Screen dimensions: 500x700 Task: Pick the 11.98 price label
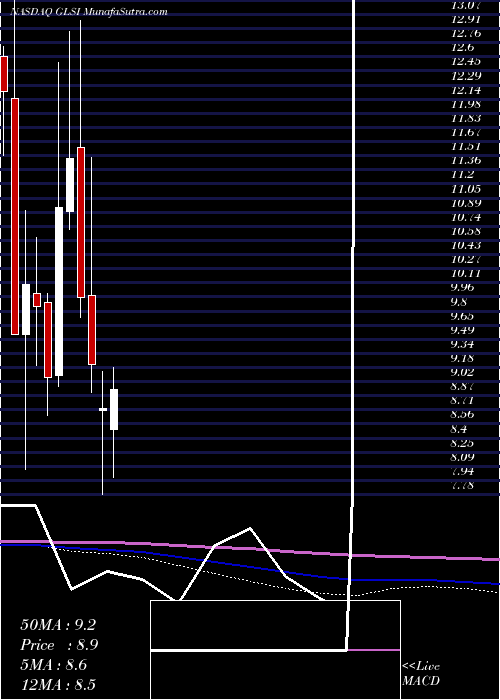[466, 104]
